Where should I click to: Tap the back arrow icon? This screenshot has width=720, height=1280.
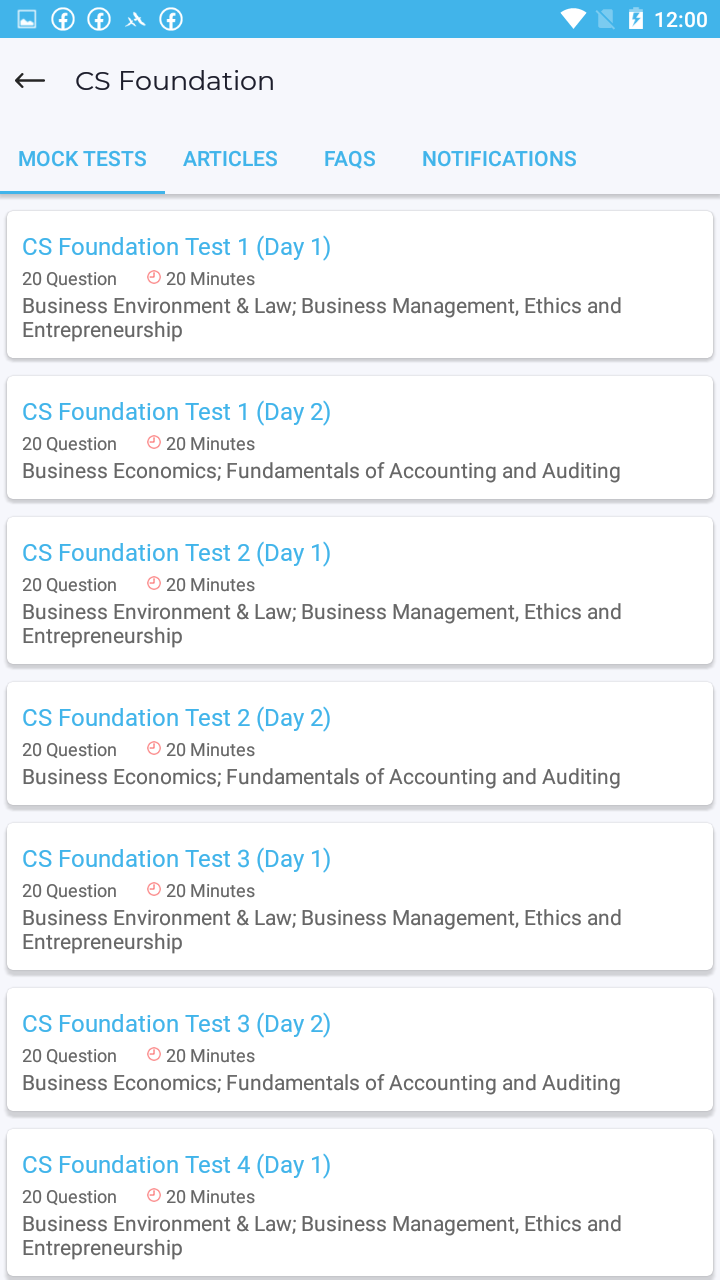[30, 81]
